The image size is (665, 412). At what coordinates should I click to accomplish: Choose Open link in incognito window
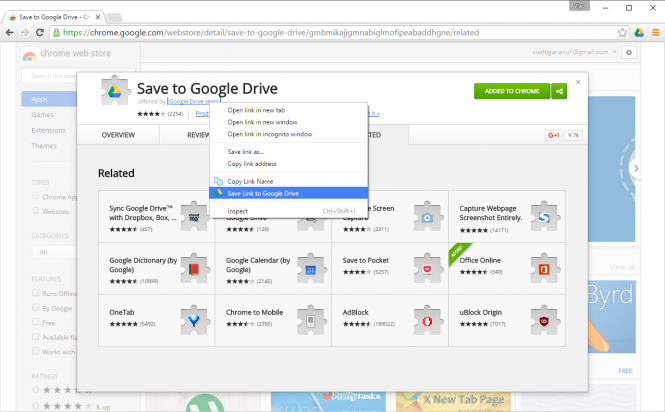pyautogui.click(x=288, y=134)
